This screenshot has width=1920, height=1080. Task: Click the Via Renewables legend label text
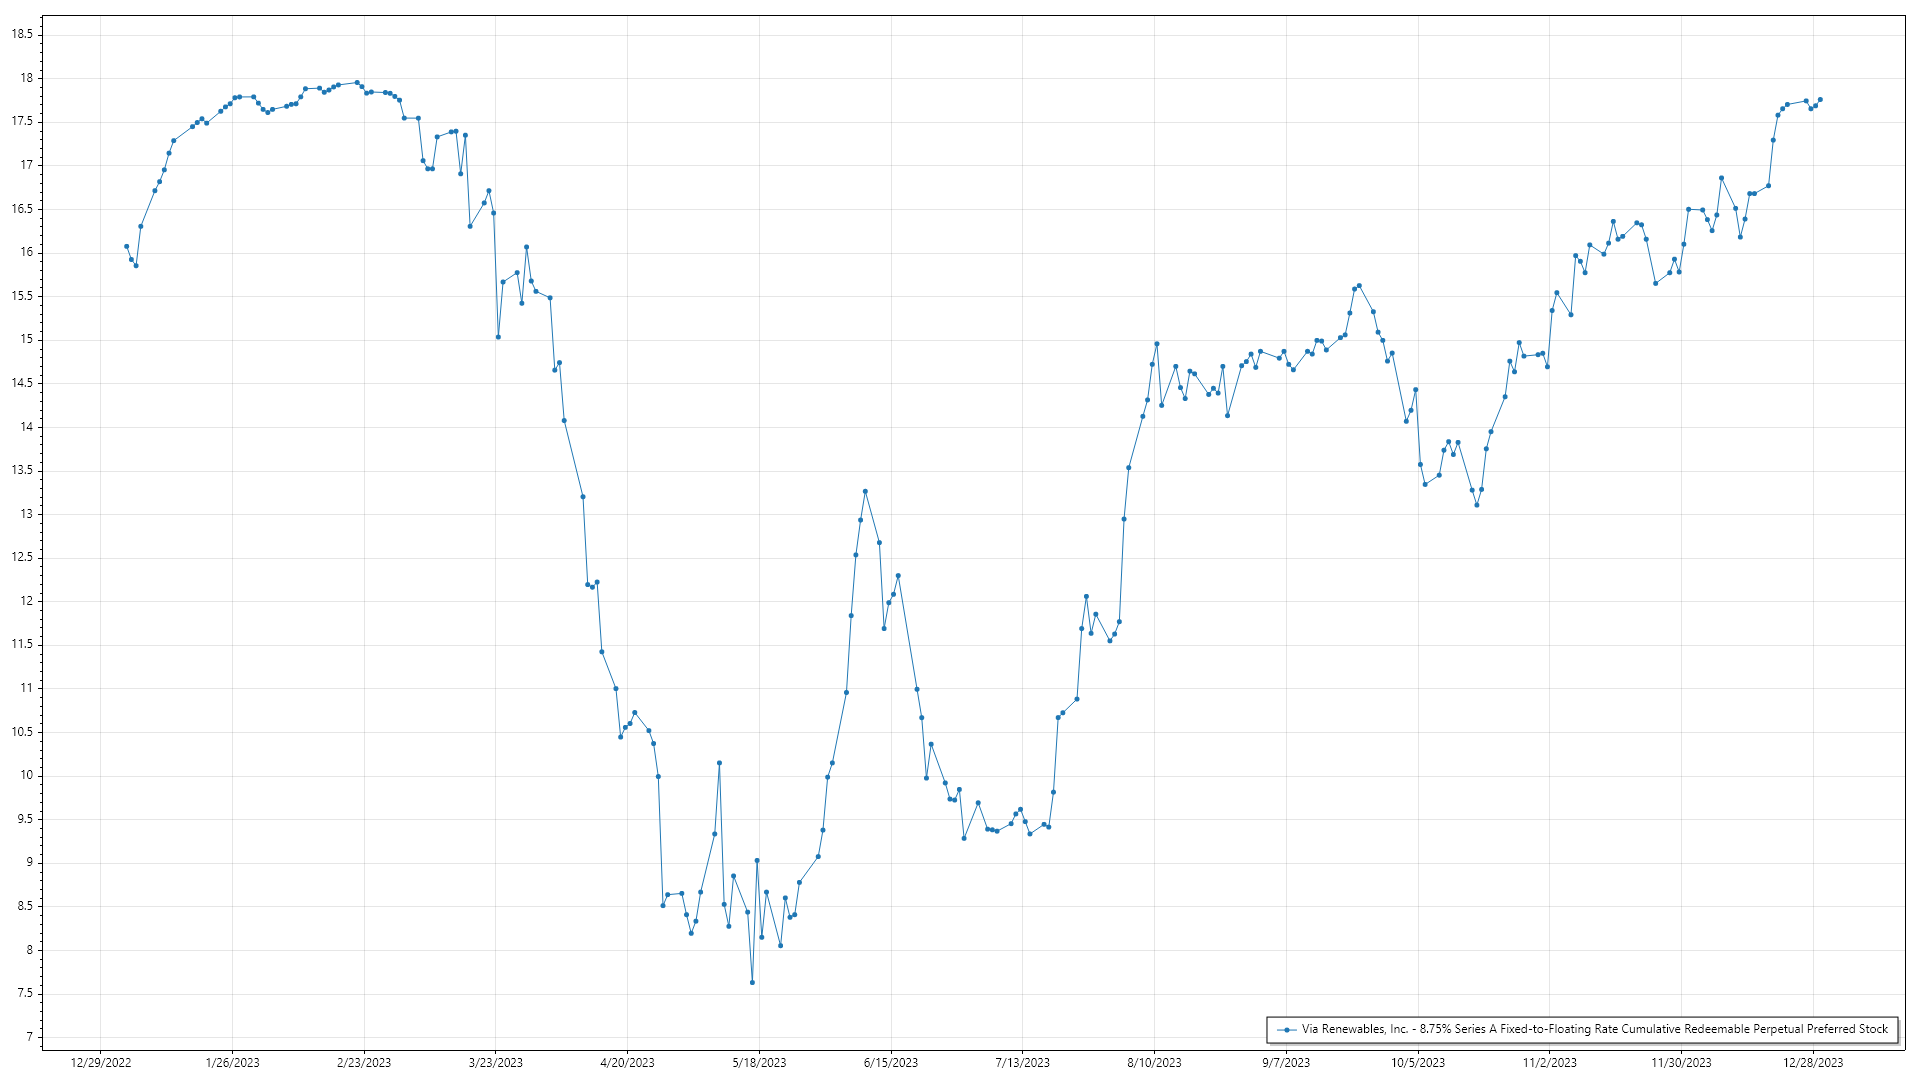point(1594,1029)
